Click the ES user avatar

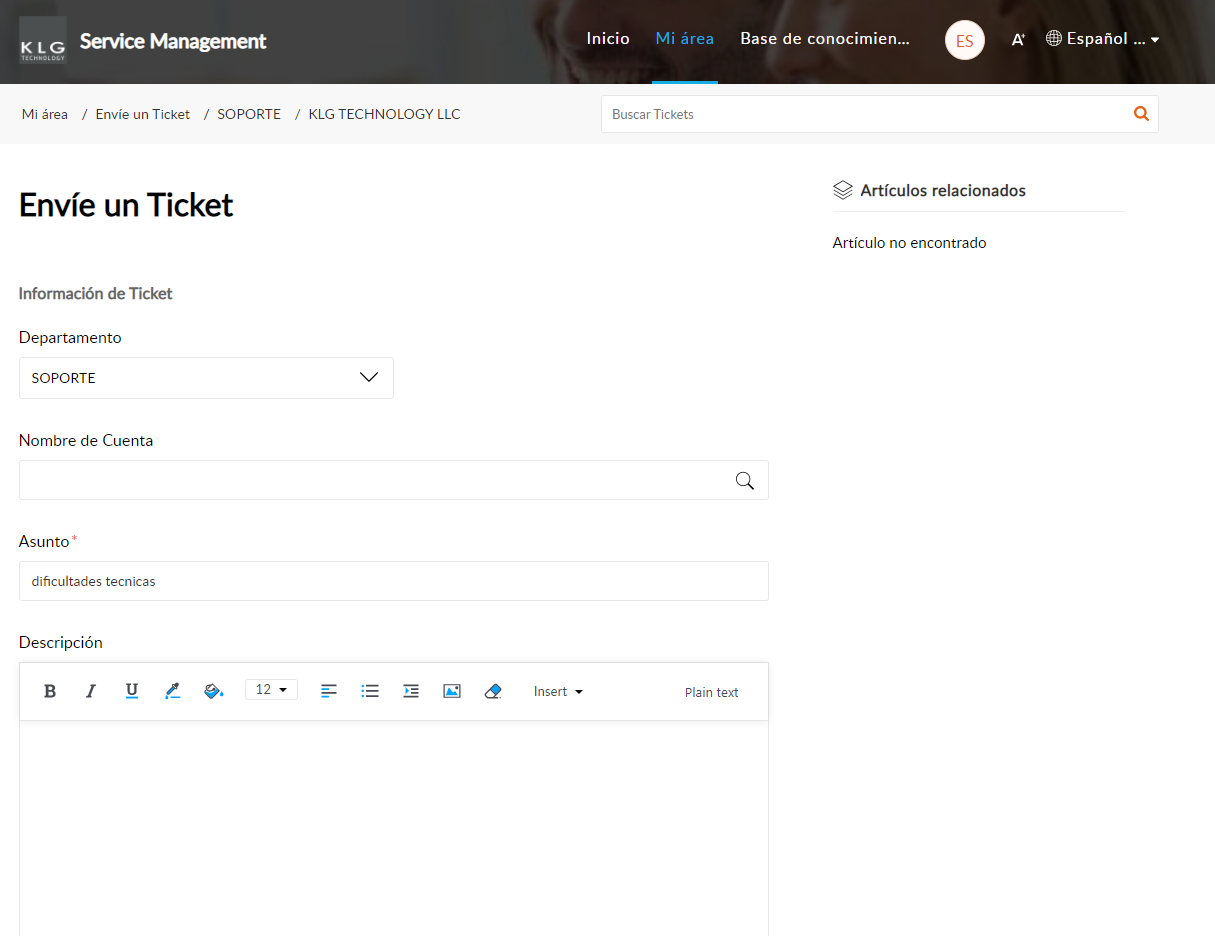click(965, 41)
